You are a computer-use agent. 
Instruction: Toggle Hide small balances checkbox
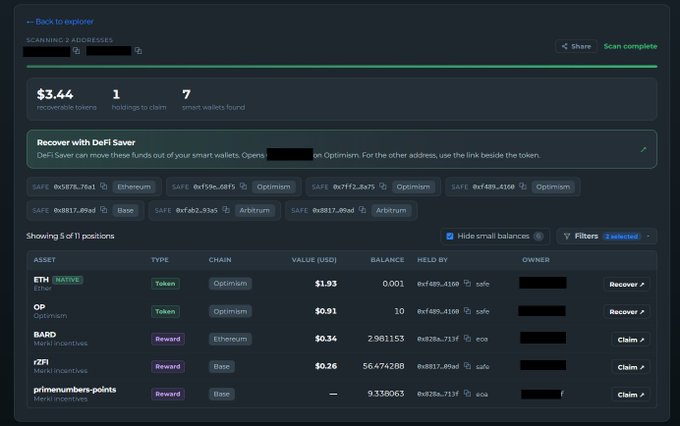[450, 236]
